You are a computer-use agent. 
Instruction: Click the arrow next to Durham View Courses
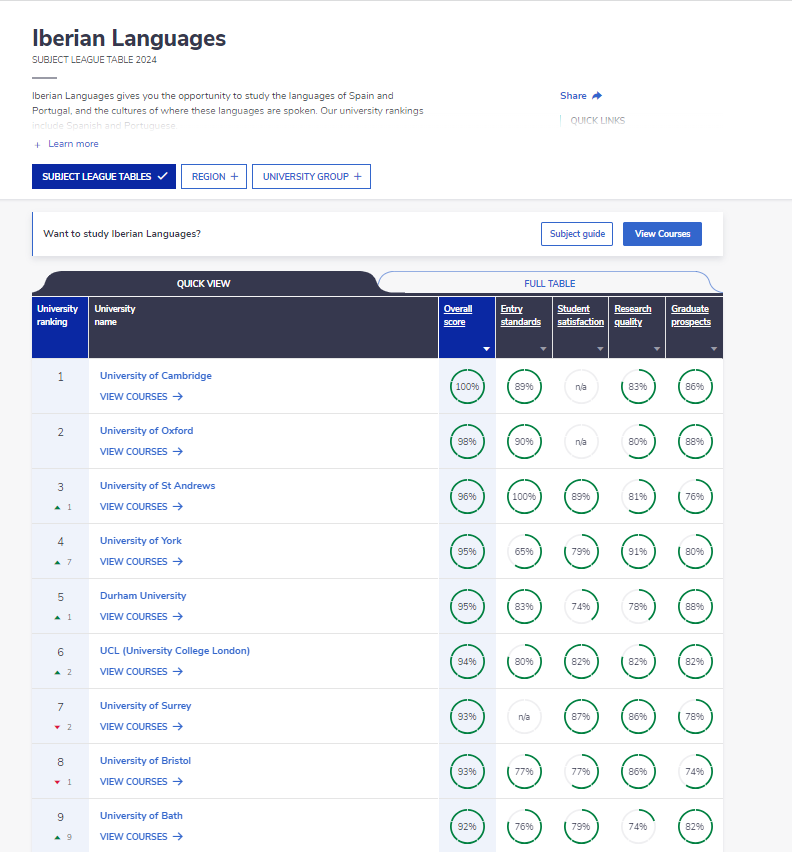pos(178,617)
